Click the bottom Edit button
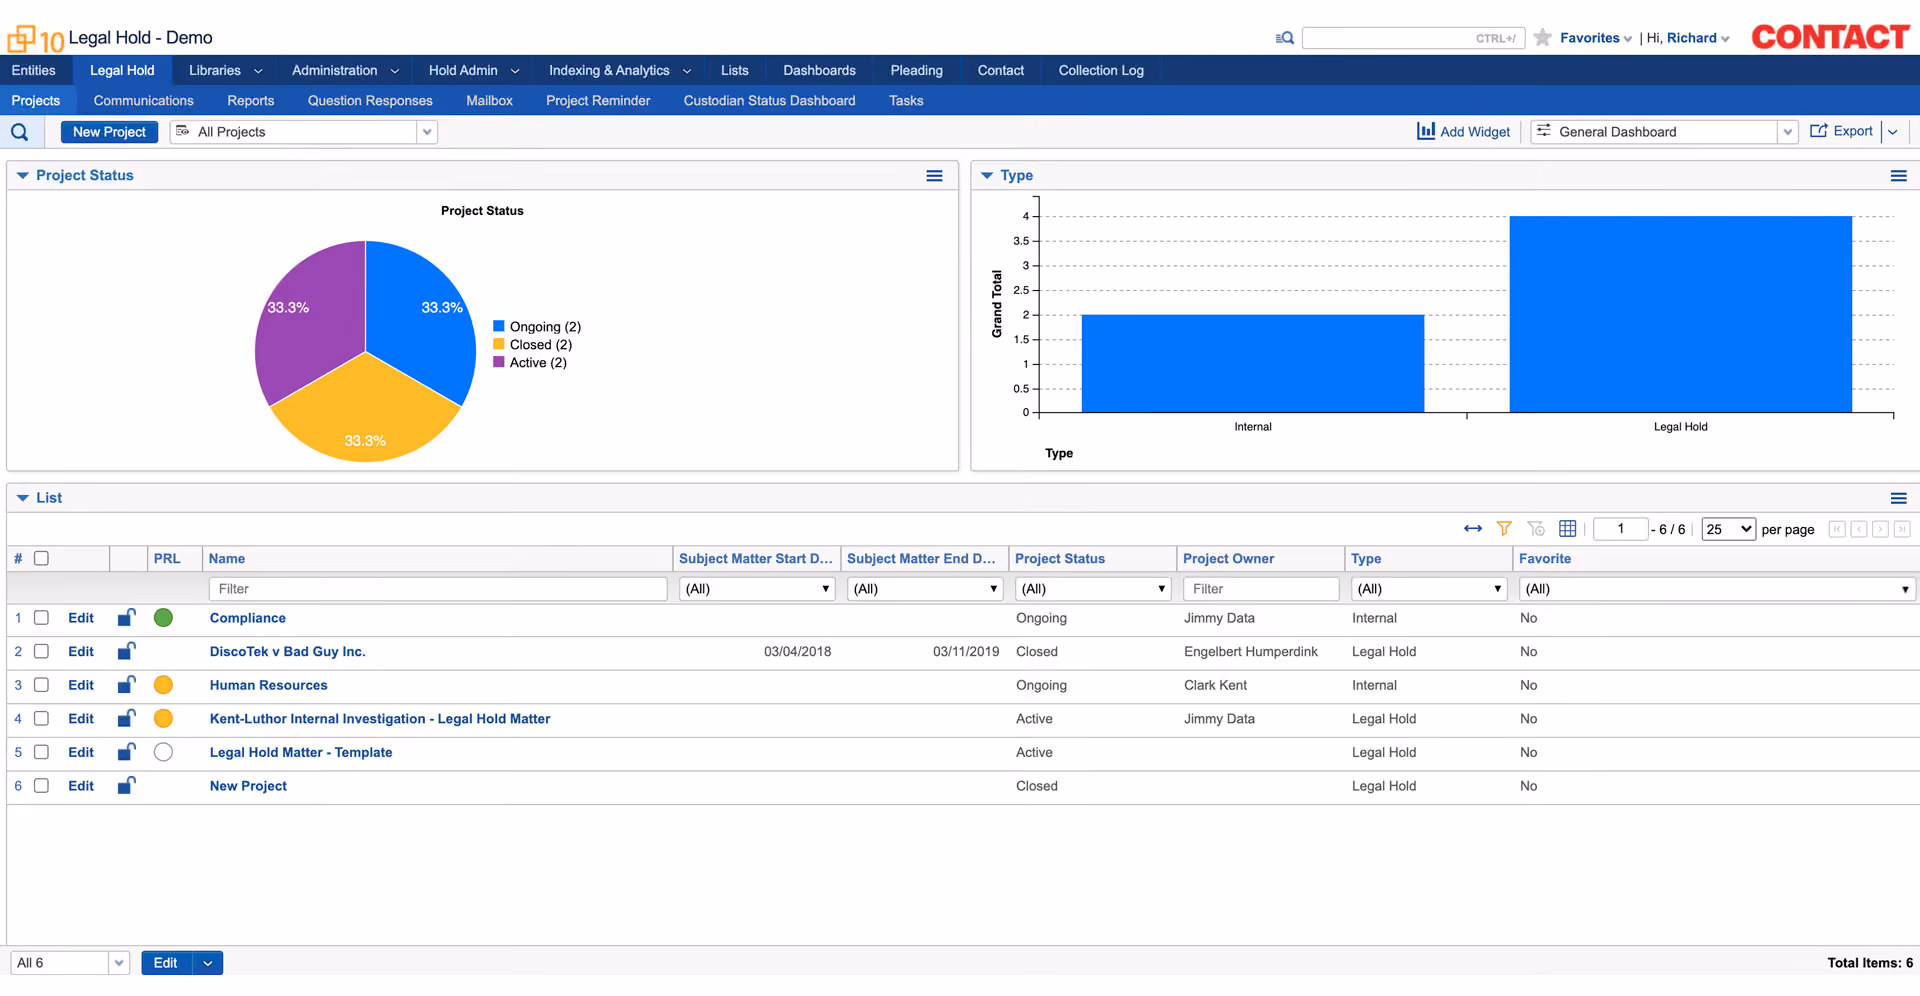Image resolution: width=1920 pixels, height=996 pixels. pos(166,963)
